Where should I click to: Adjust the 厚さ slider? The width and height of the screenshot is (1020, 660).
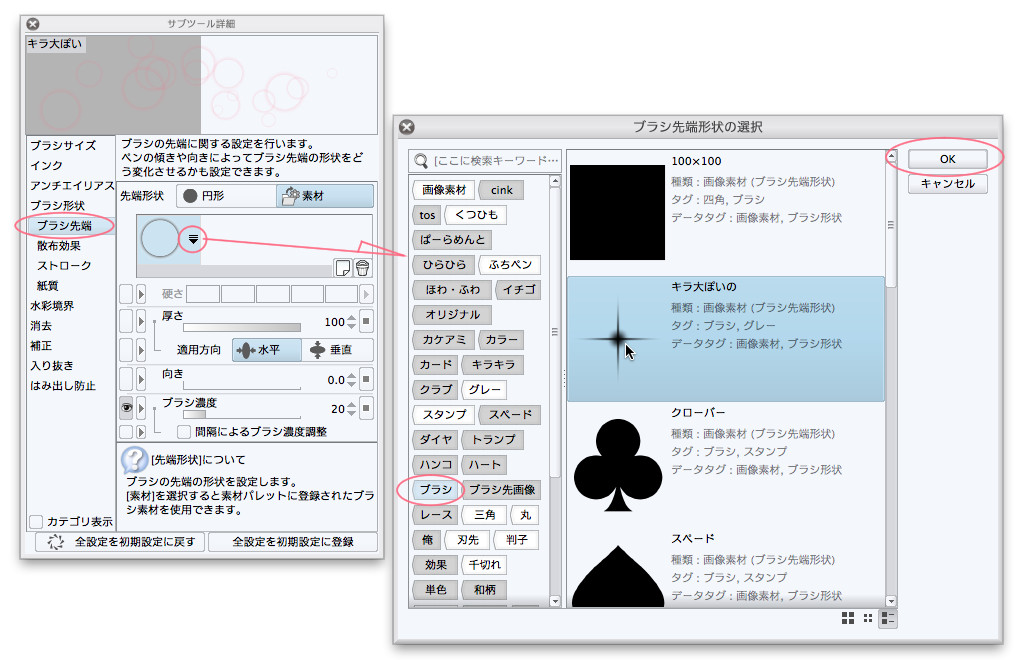click(x=242, y=327)
